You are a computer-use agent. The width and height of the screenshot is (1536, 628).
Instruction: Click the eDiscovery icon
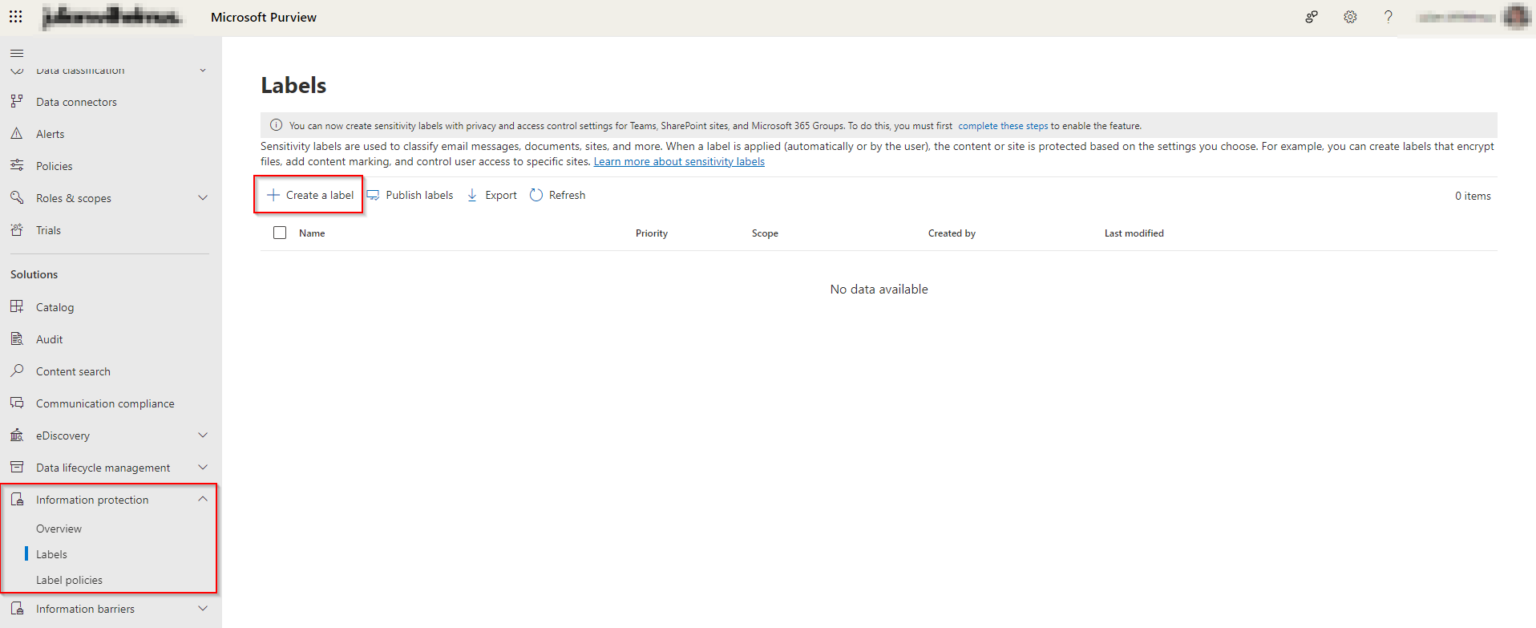click(17, 435)
